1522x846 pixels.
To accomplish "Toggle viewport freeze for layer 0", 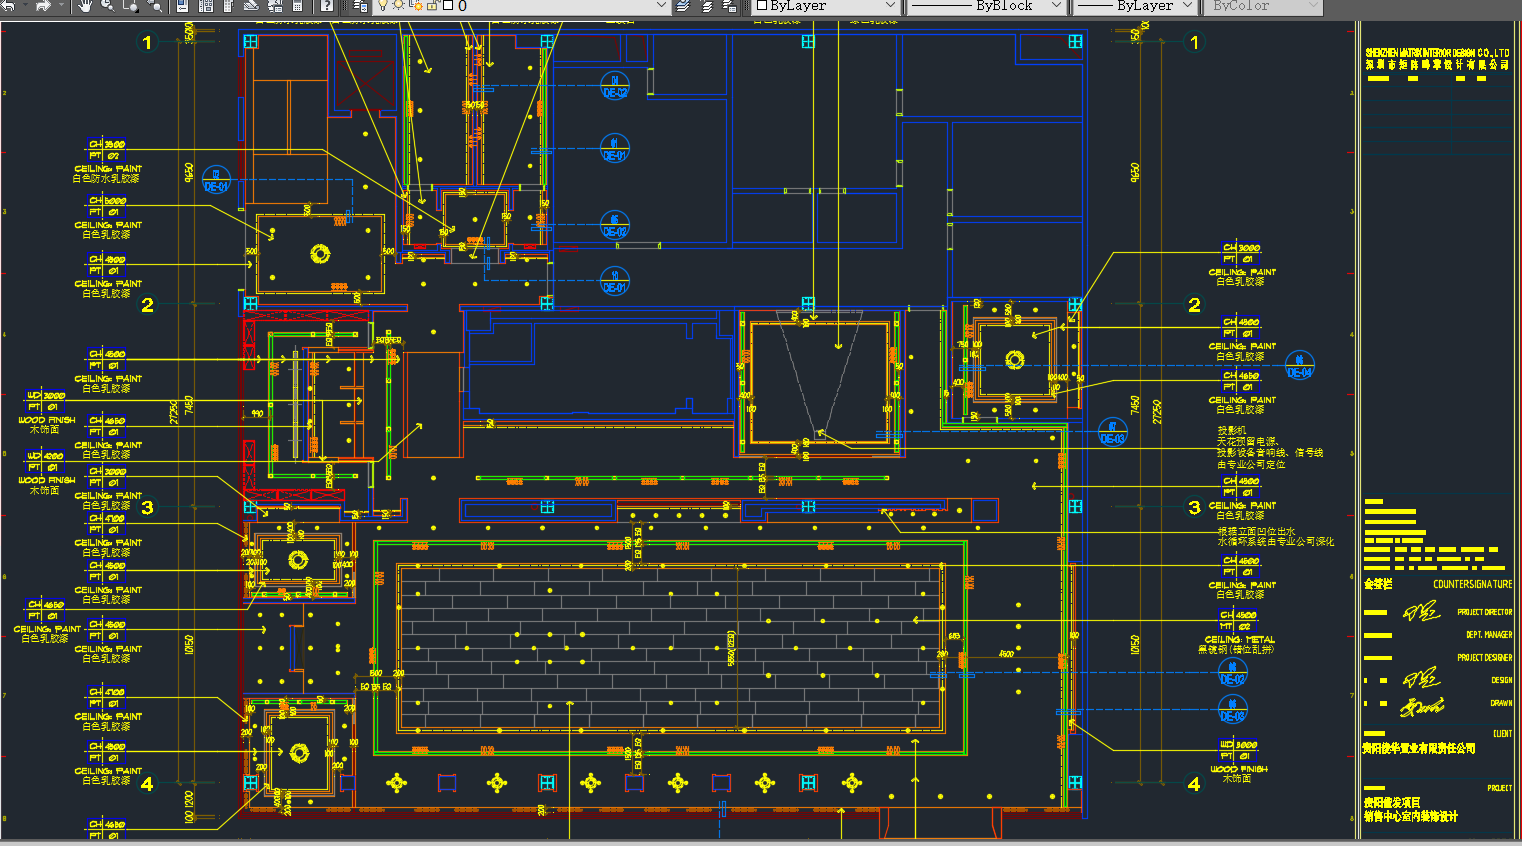I will [x=416, y=5].
